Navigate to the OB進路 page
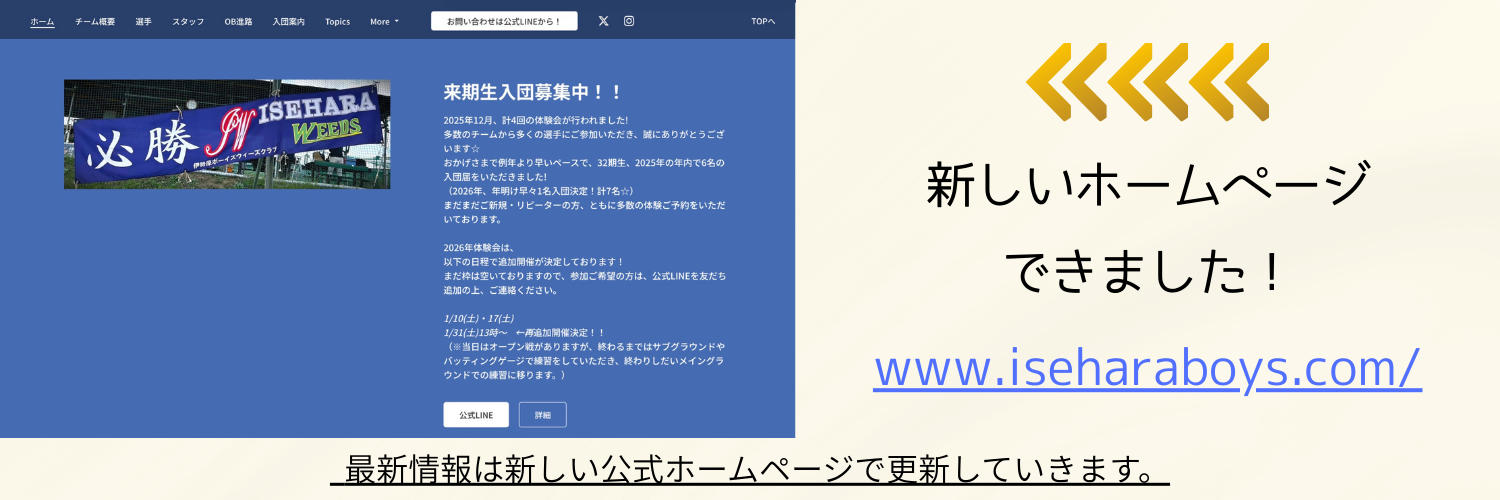Viewport: 1500px width, 500px height. [238, 21]
